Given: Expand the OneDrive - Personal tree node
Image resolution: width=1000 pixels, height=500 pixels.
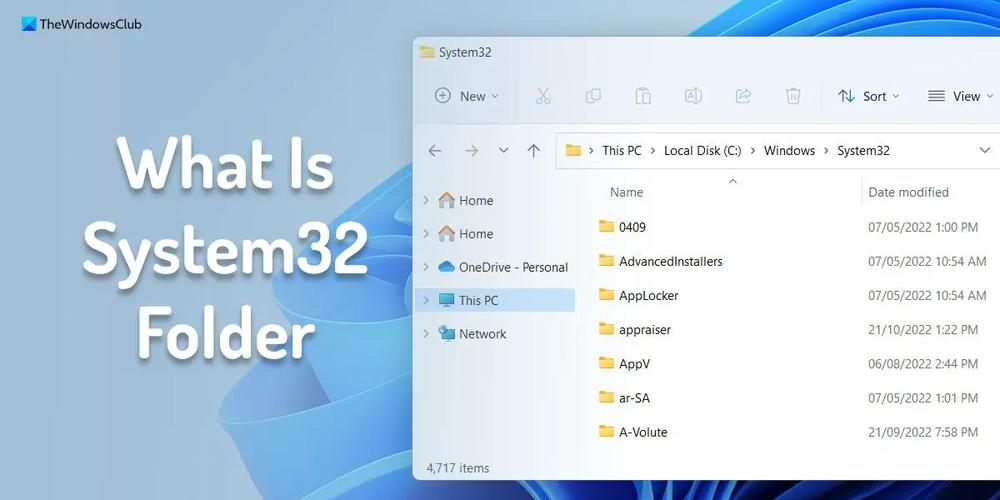Looking at the screenshot, I should (426, 267).
